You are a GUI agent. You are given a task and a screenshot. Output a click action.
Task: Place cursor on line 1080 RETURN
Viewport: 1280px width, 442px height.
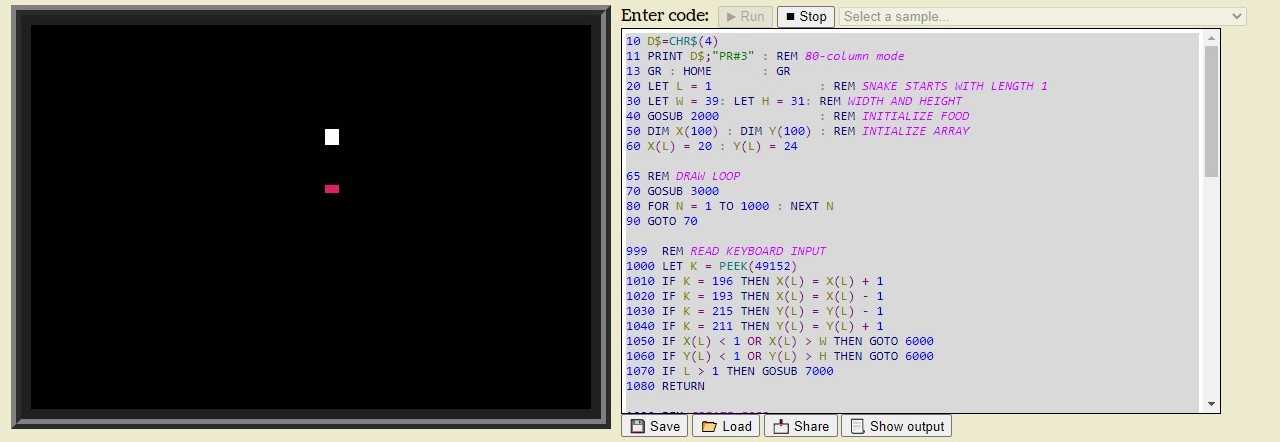[x=682, y=386]
